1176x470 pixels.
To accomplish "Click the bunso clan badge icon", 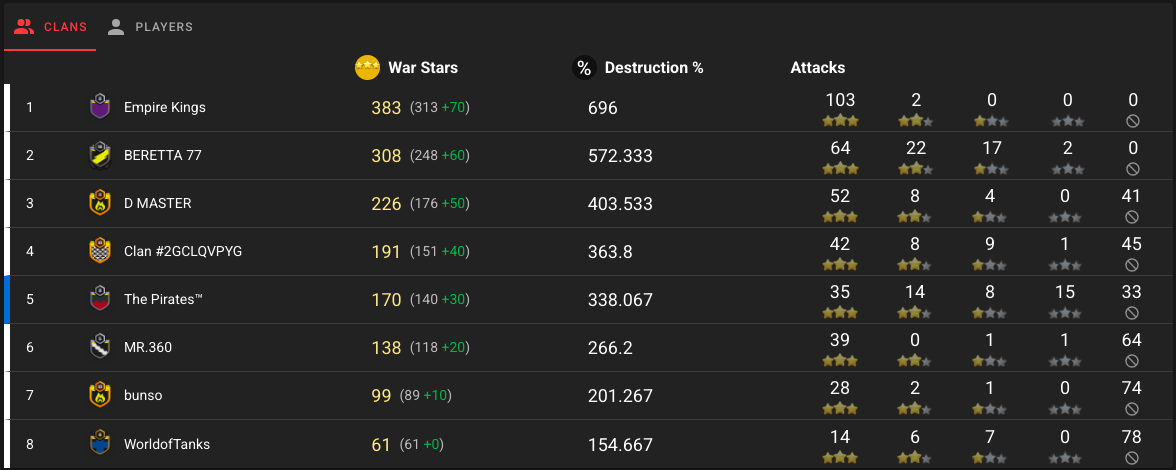I will [x=100, y=395].
